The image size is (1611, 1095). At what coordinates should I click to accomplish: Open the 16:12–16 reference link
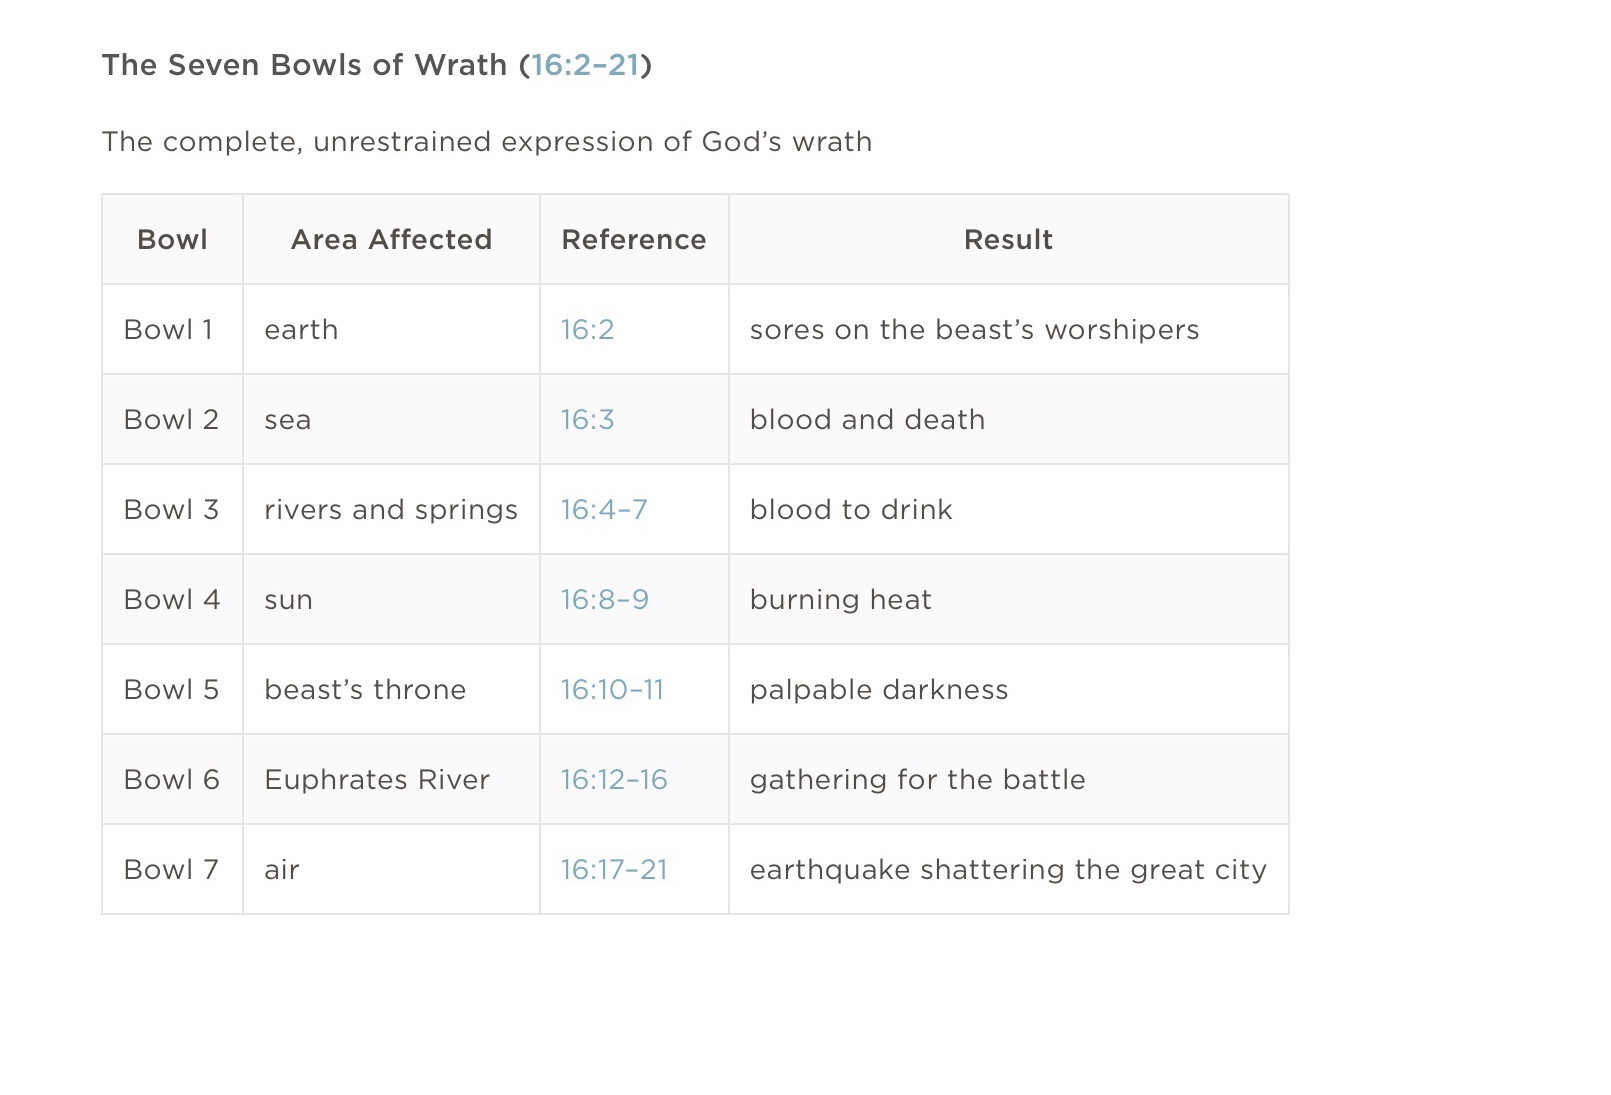click(x=614, y=780)
